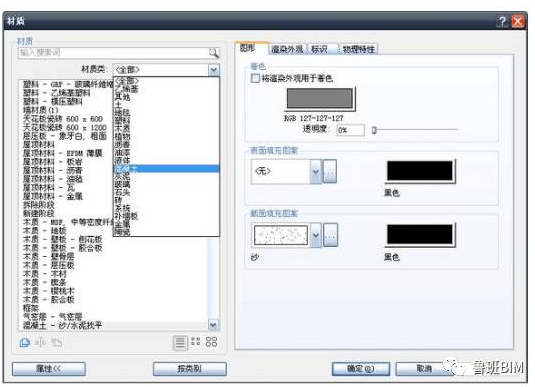Select 天花板瓷砖 600 x 600 material
This screenshot has width=535, height=387.
63,119
